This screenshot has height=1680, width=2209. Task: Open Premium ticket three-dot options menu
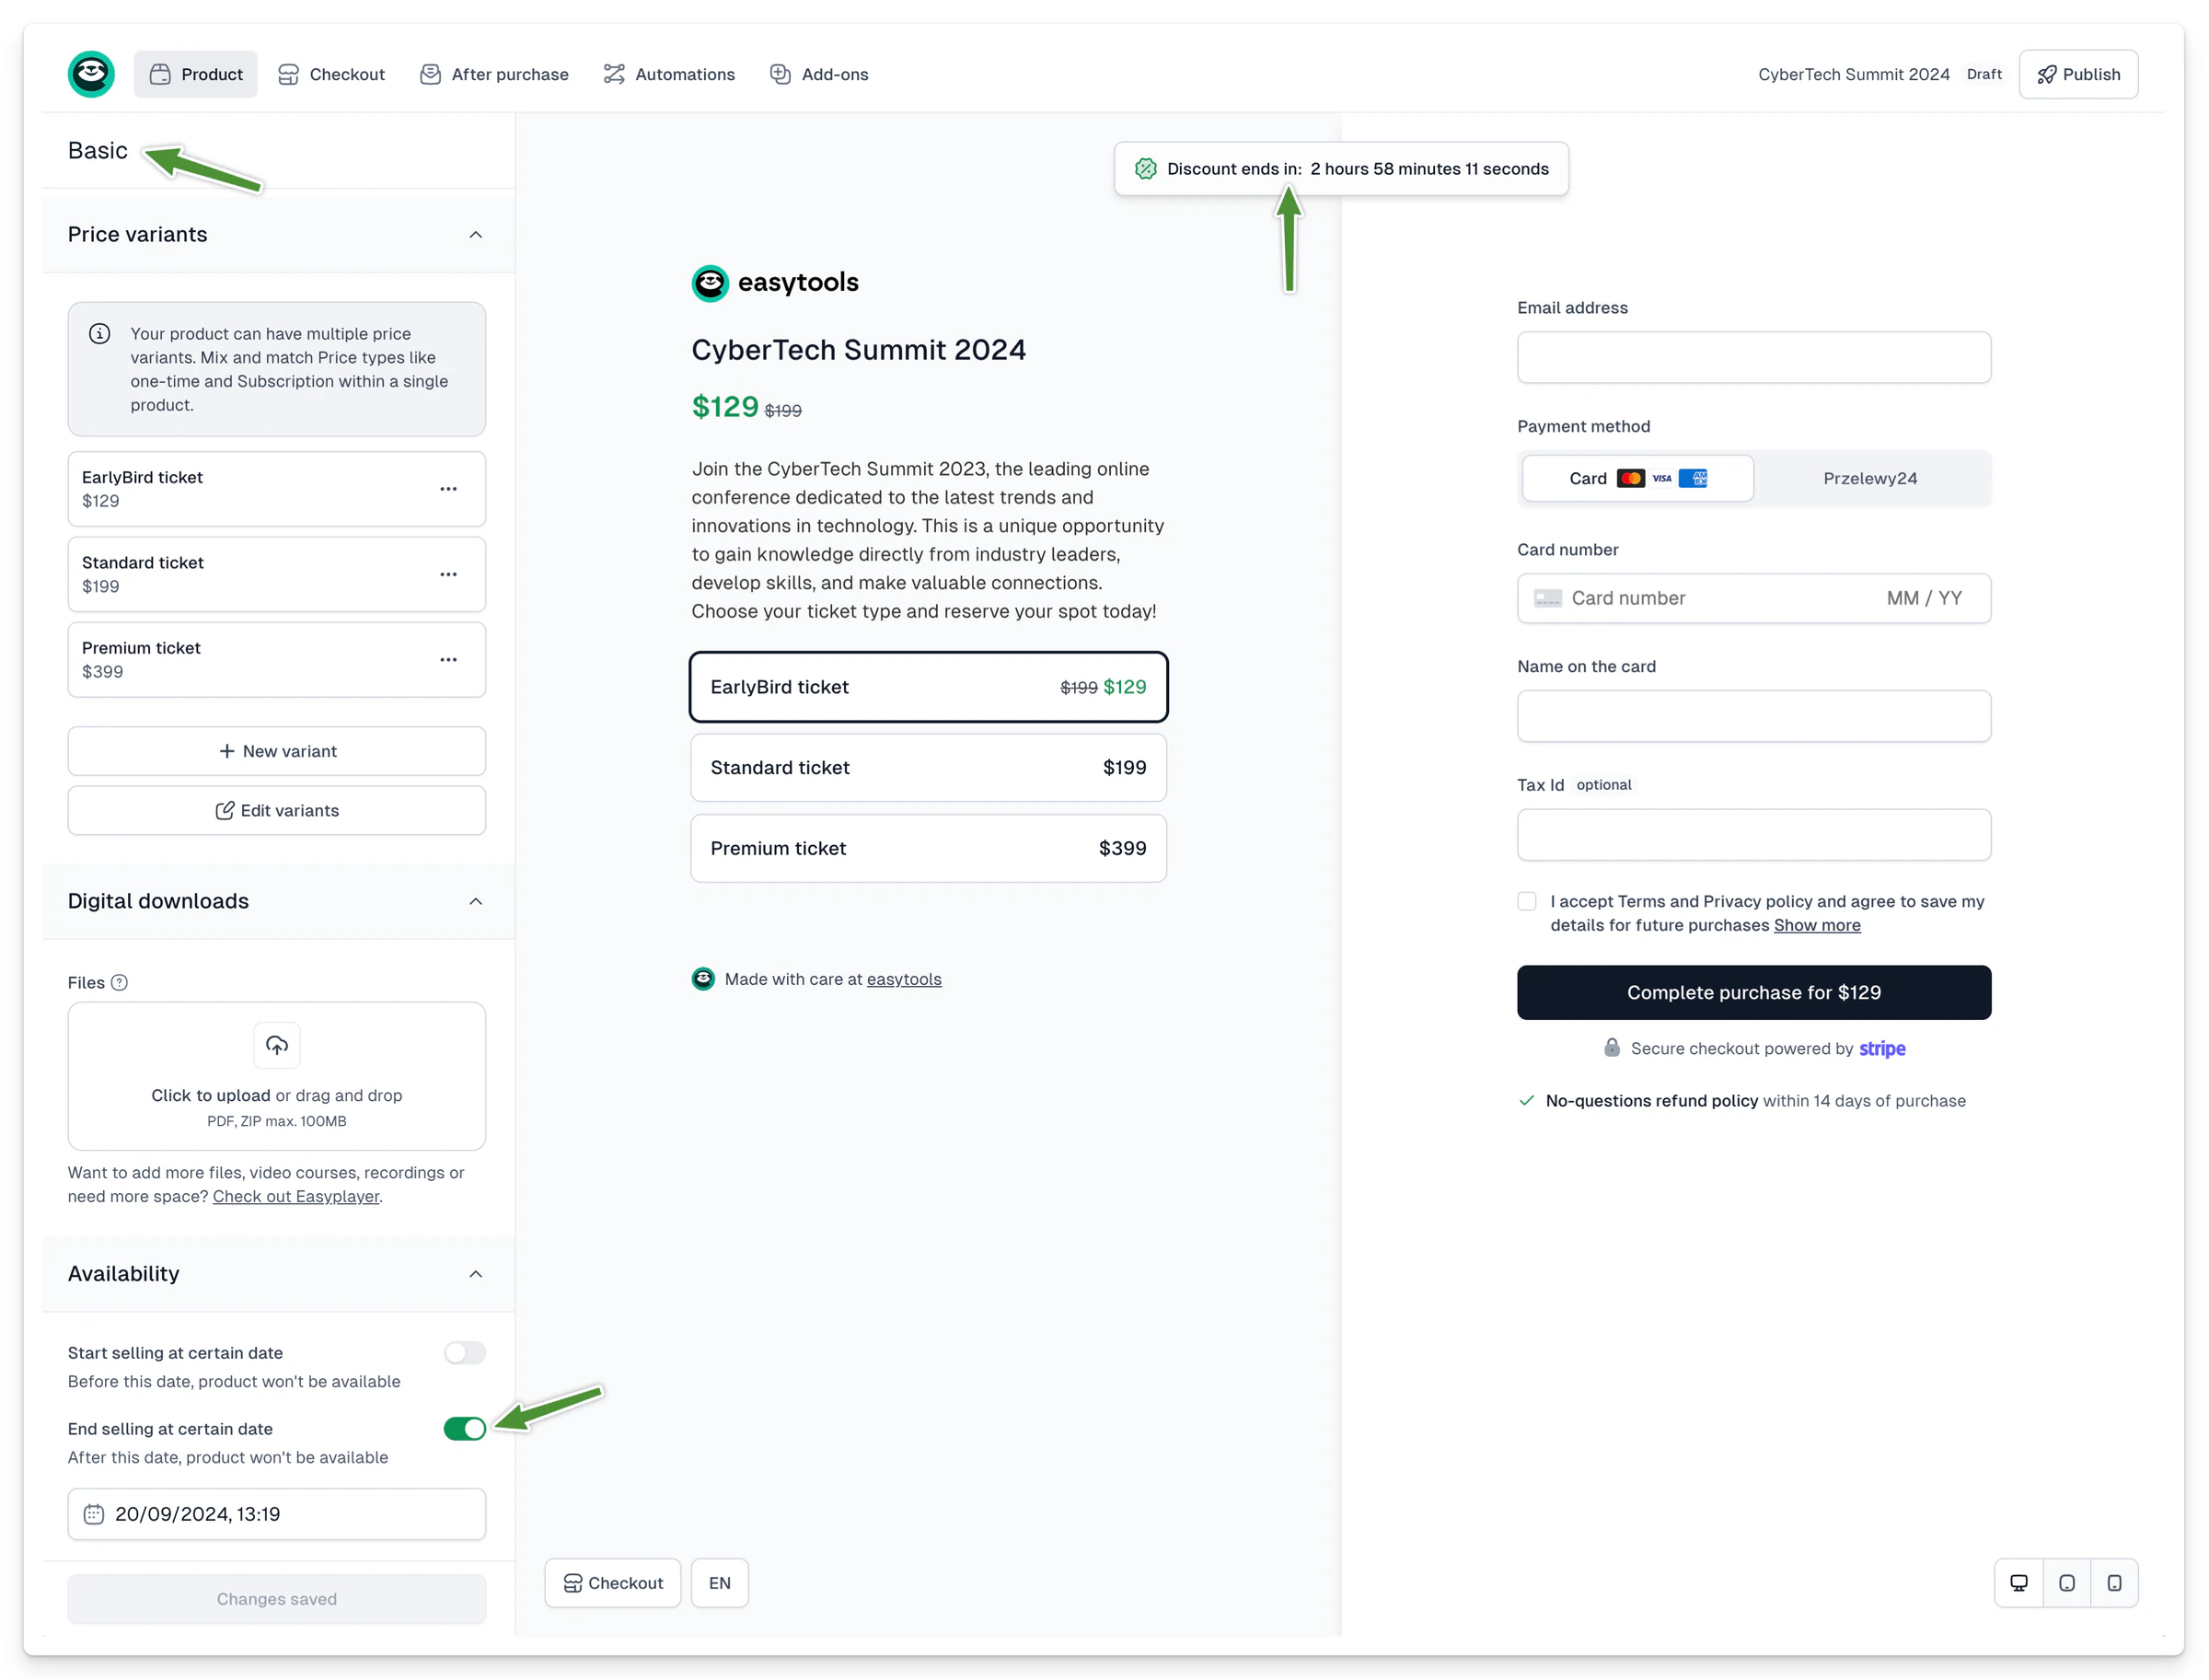(x=448, y=659)
